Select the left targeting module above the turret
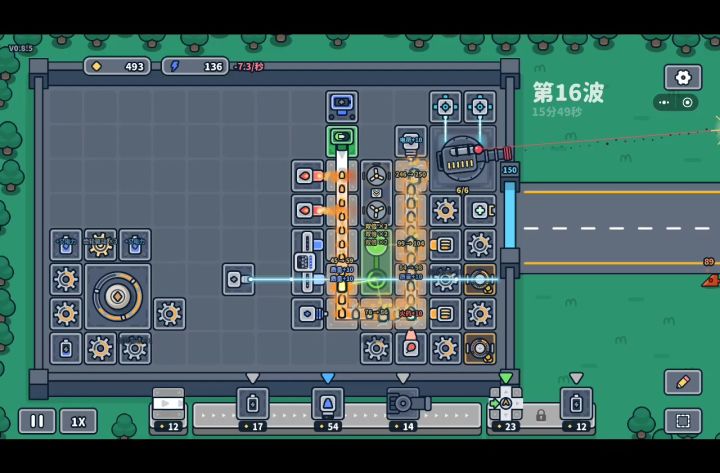Image resolution: width=720 pixels, height=473 pixels. point(445,107)
